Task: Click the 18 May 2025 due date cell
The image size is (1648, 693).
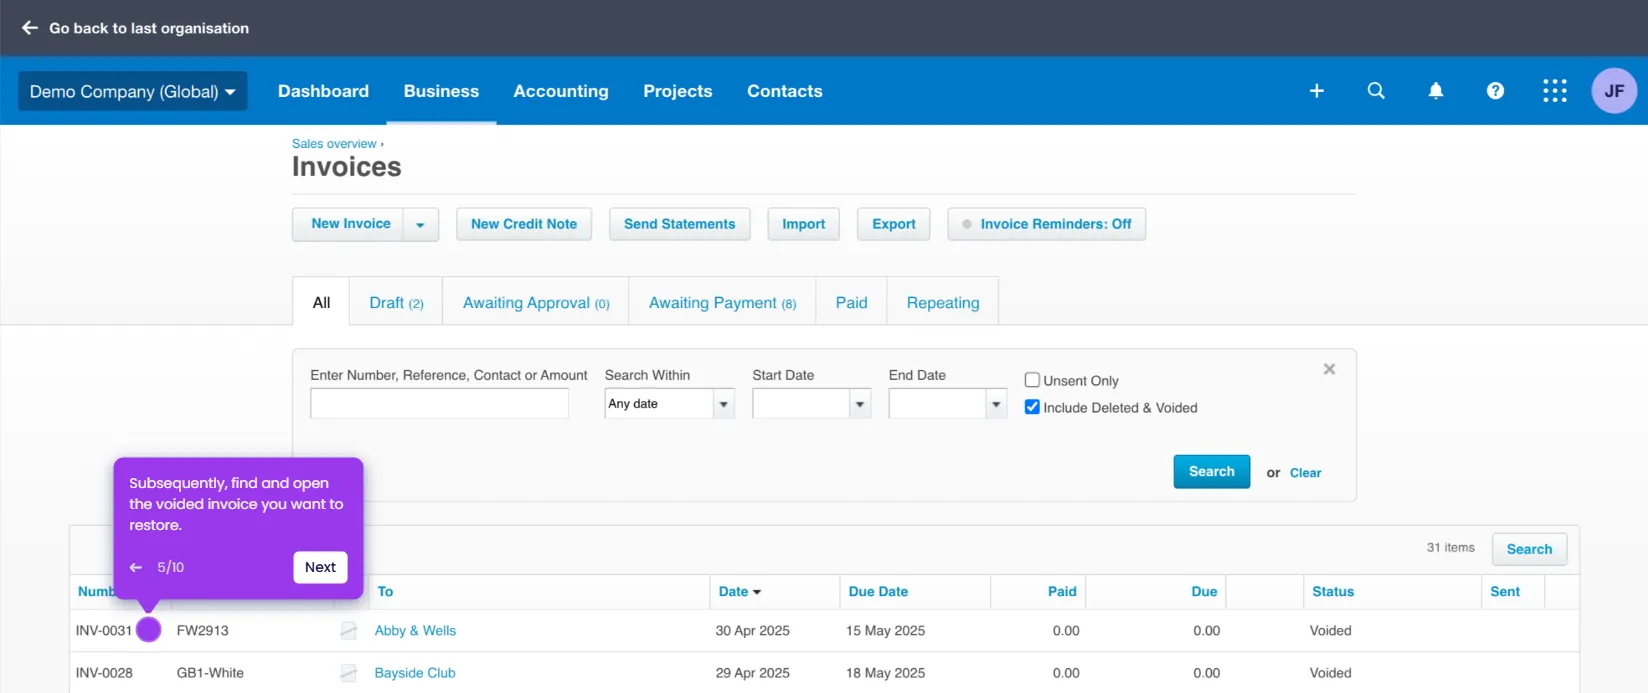Action: (x=885, y=673)
